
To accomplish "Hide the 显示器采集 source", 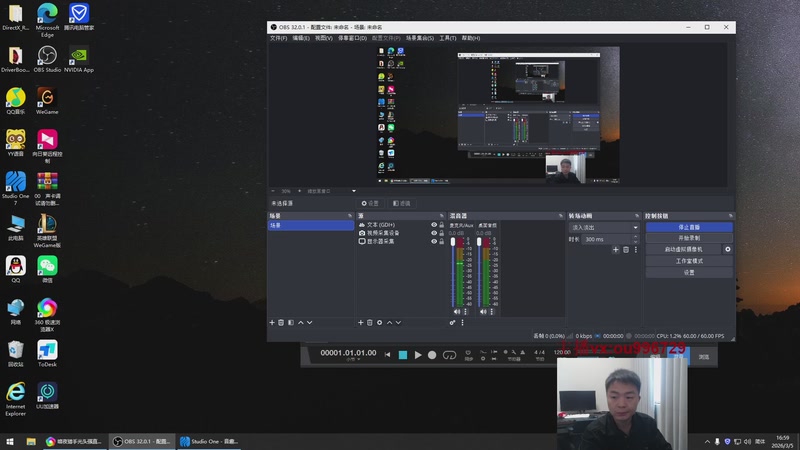I will tap(434, 241).
